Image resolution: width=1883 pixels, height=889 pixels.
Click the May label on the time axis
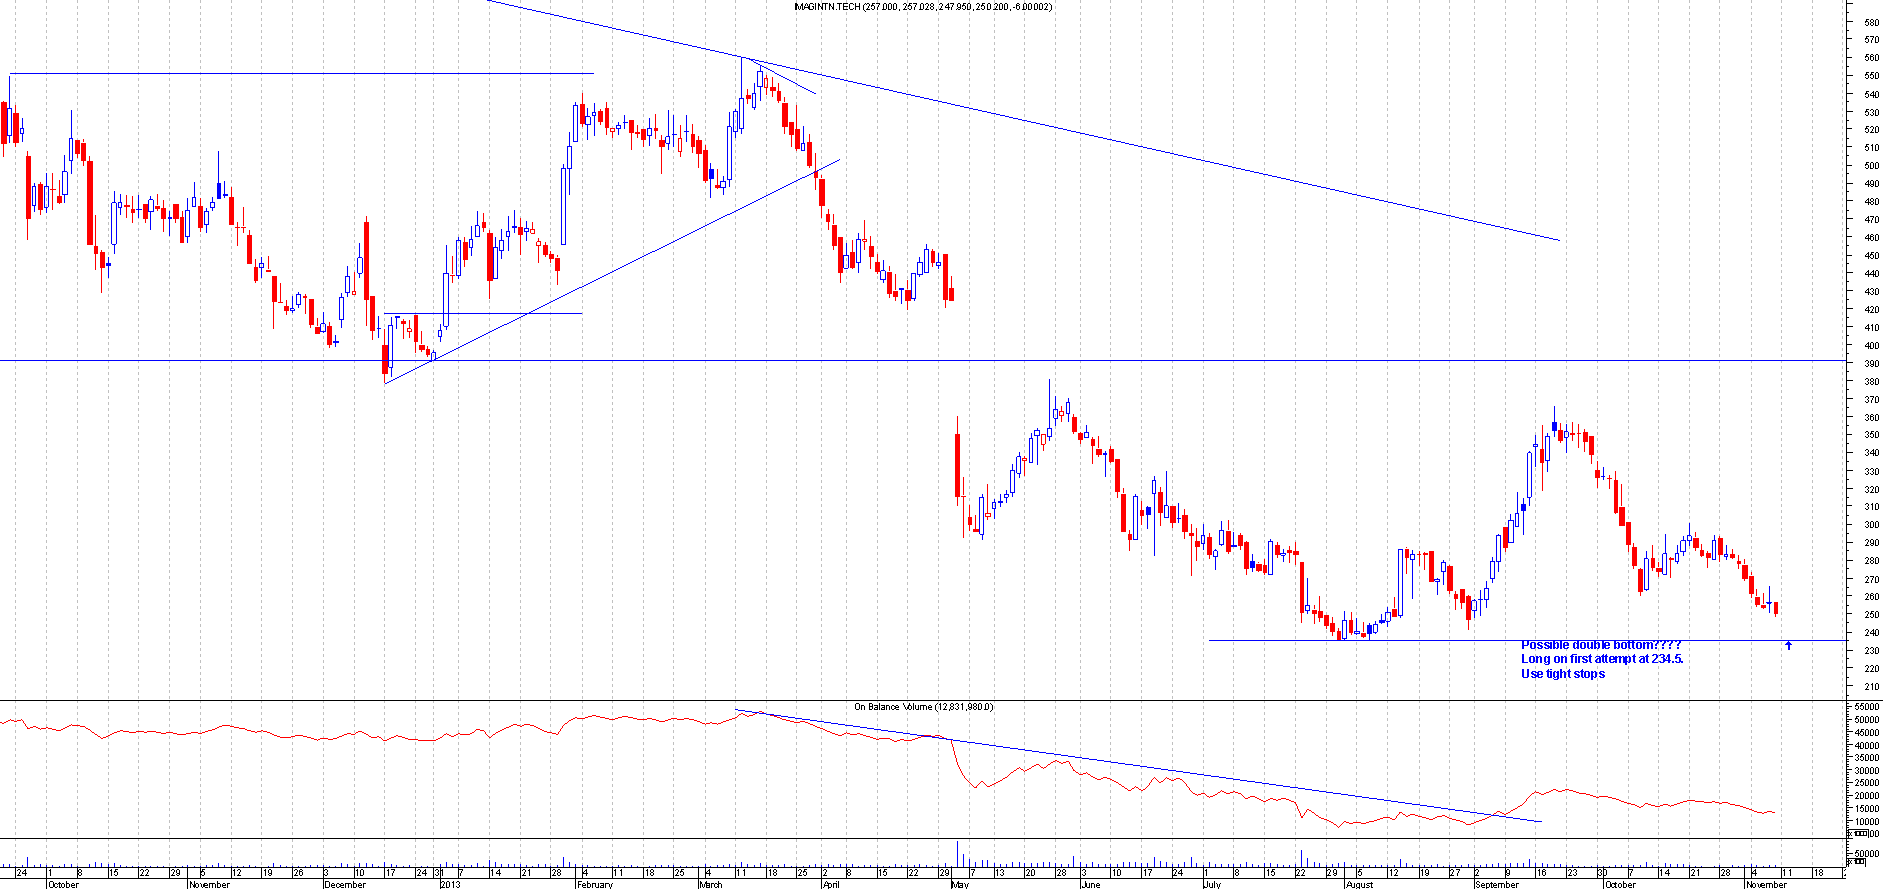pos(960,884)
